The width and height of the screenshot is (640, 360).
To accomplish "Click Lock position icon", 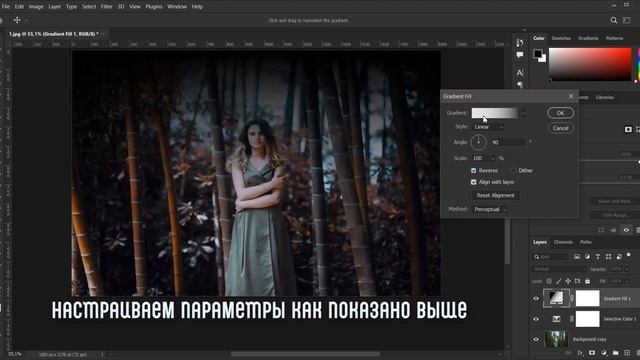I will click(568, 281).
